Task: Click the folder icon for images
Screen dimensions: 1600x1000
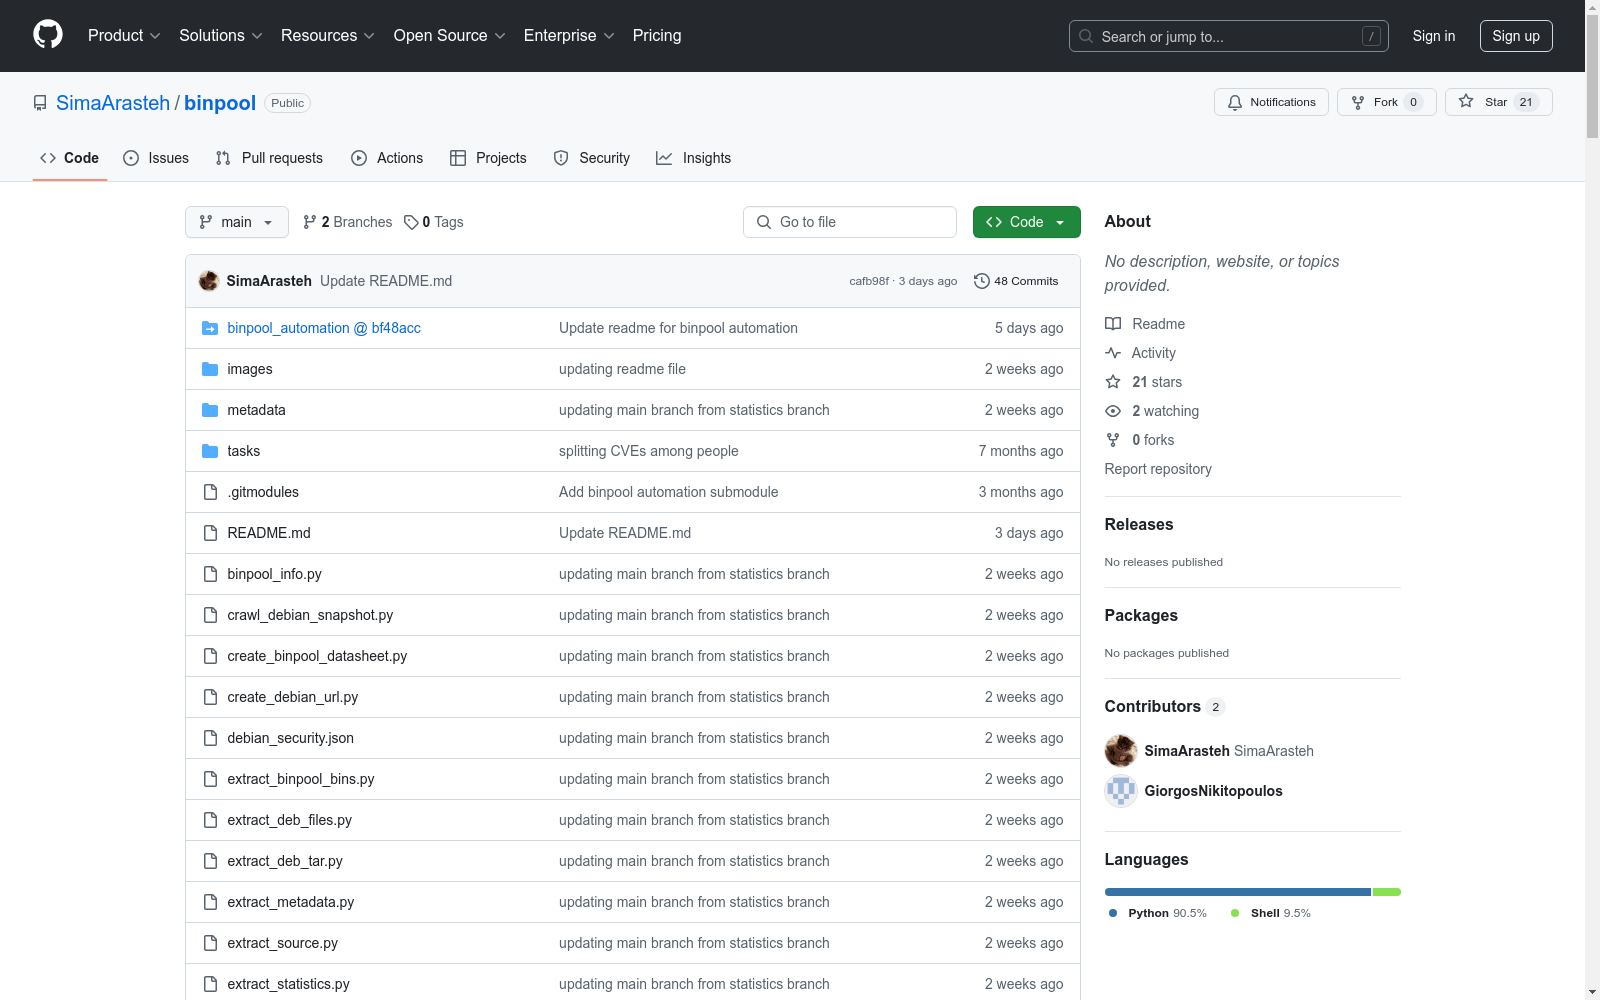Action: pyautogui.click(x=210, y=369)
